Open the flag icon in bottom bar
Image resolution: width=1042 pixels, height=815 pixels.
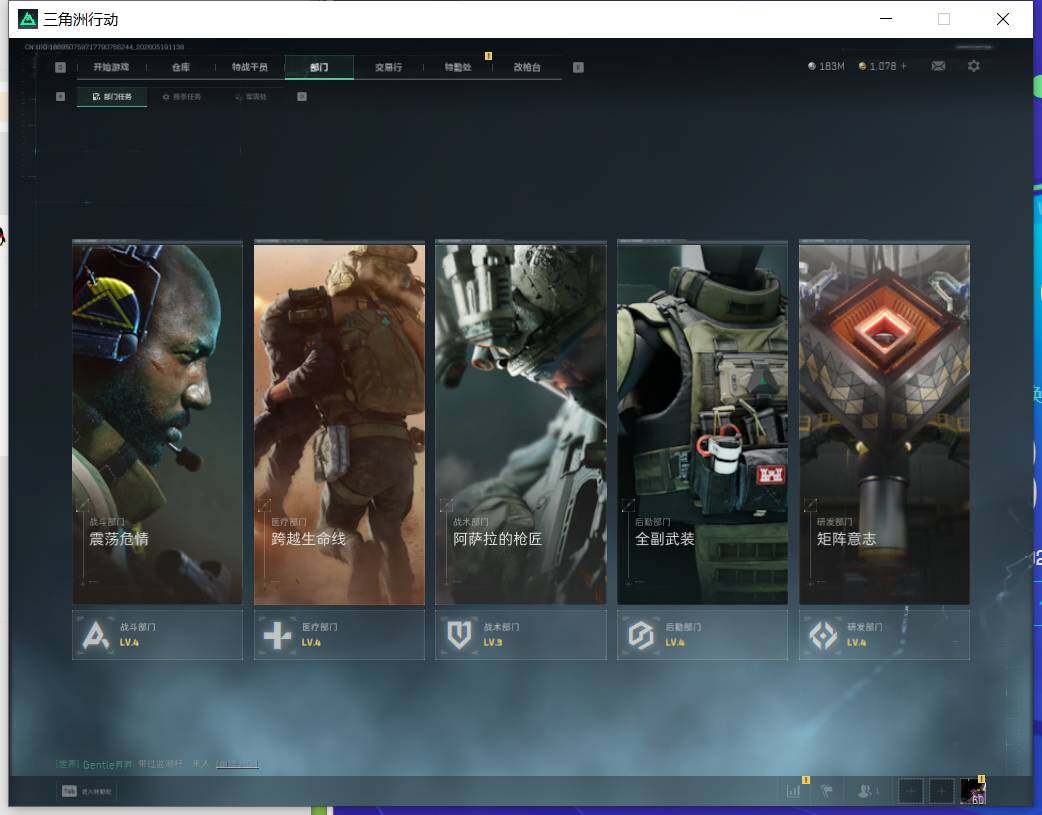[x=827, y=791]
